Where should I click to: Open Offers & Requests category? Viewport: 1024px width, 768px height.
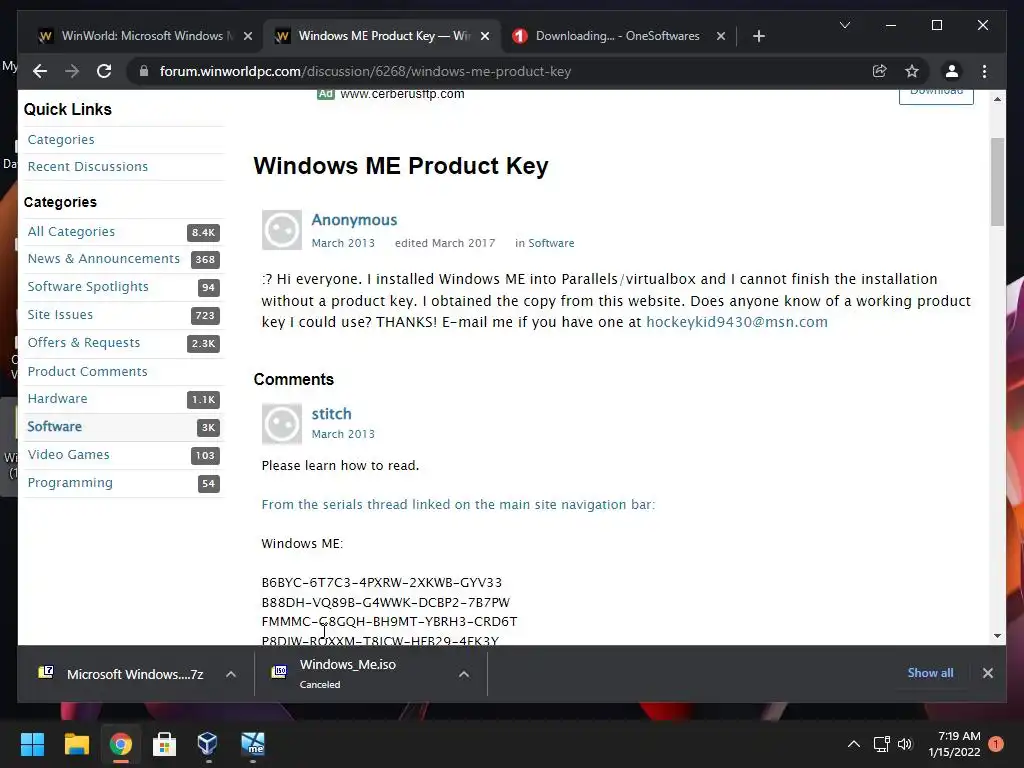tap(84, 343)
